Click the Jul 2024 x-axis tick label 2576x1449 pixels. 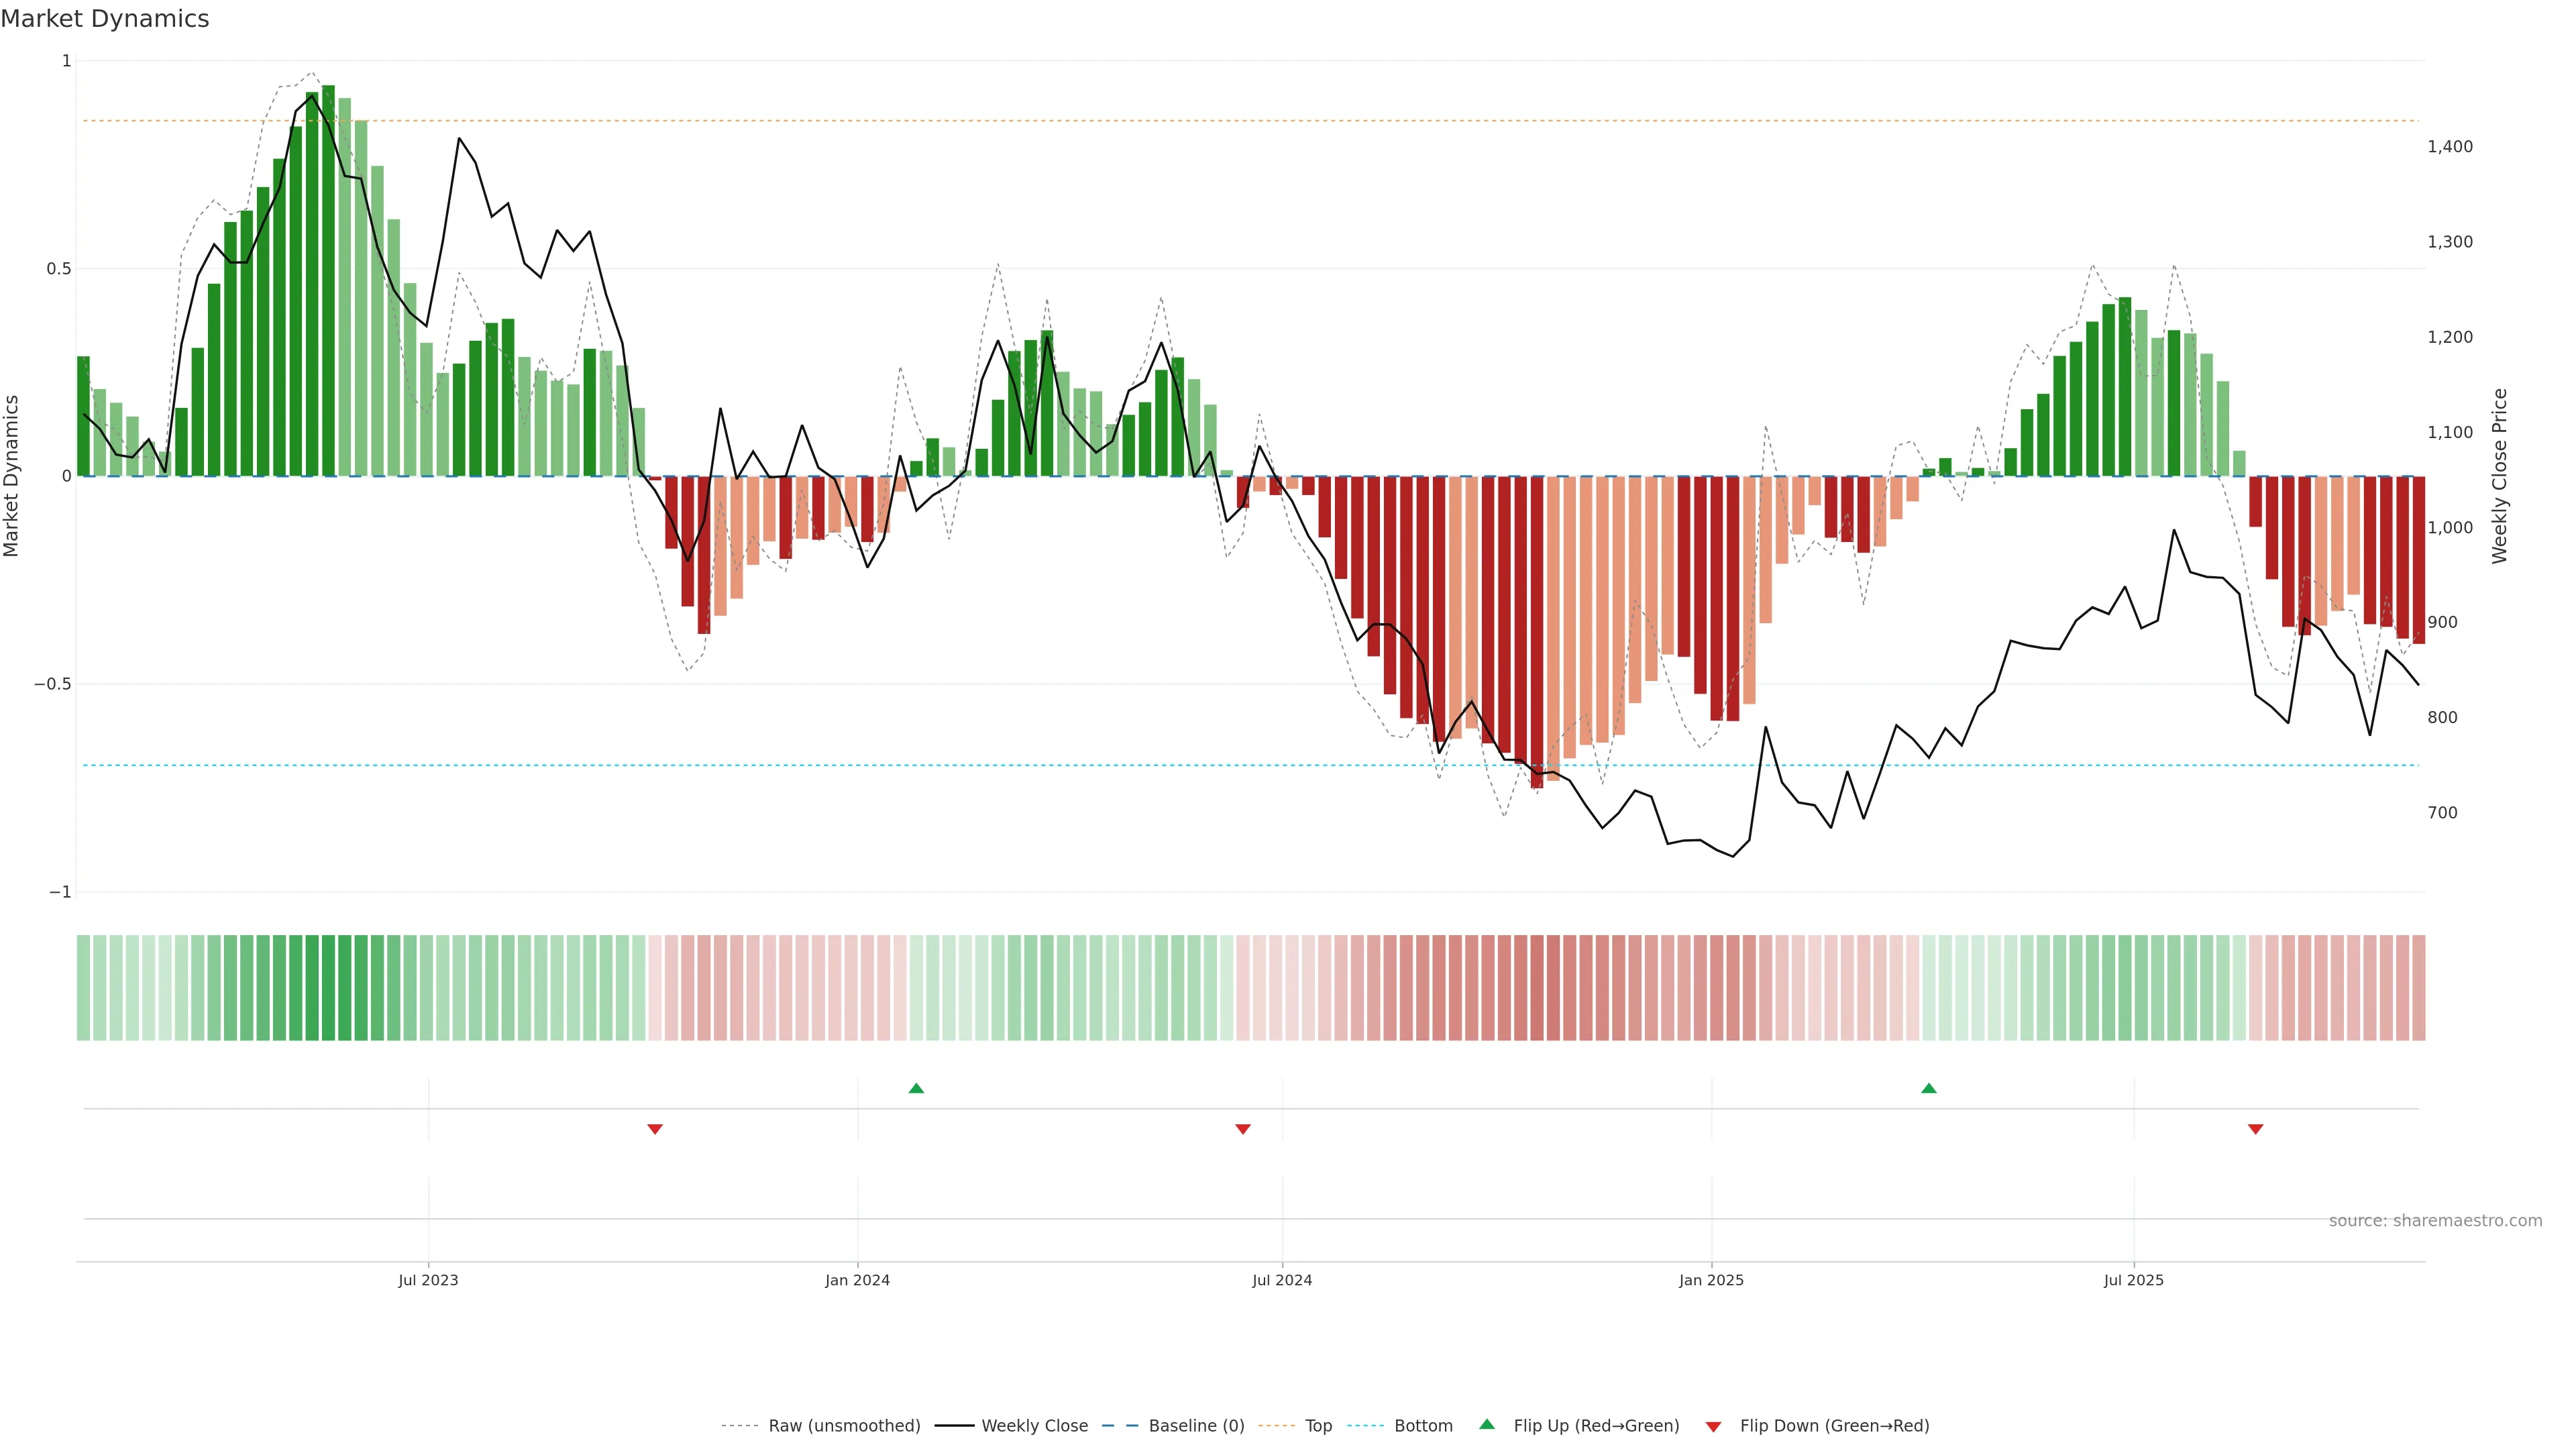tap(1282, 1280)
